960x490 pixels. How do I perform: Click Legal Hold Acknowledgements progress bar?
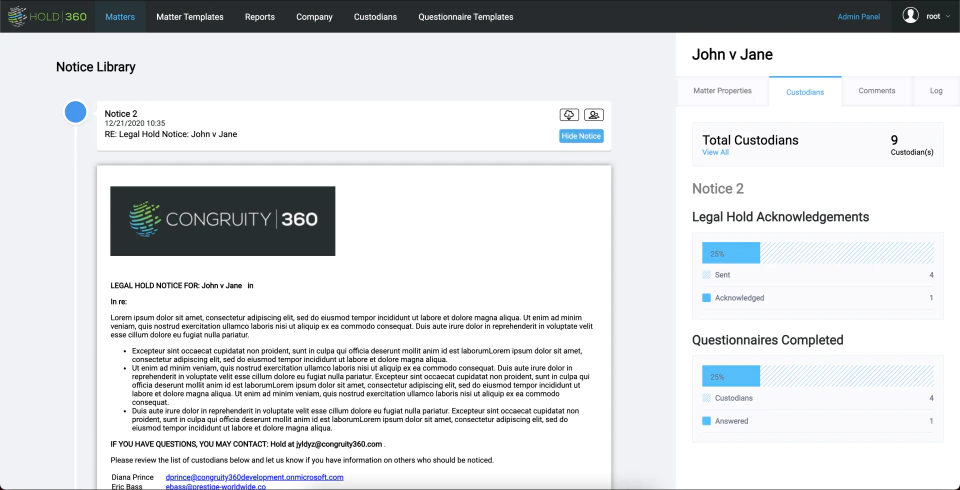tap(817, 253)
